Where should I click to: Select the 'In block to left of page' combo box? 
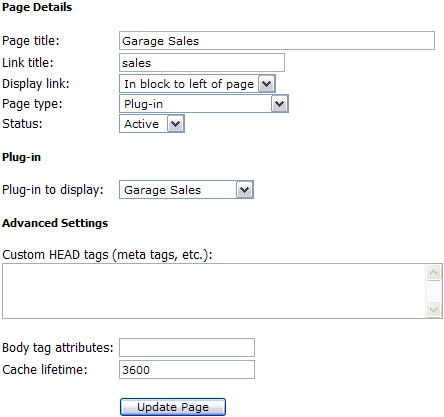coord(197,84)
